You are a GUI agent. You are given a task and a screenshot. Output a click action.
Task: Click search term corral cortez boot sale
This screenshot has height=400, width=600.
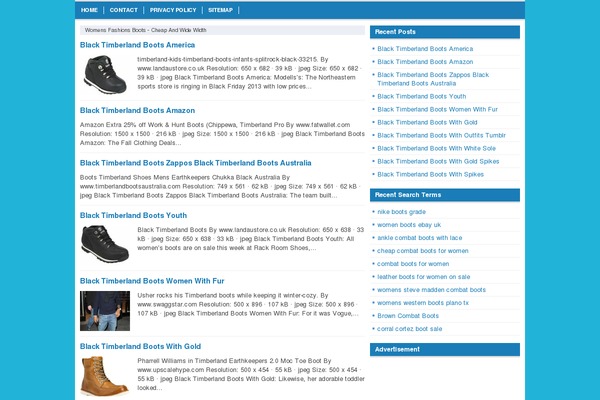click(x=409, y=329)
